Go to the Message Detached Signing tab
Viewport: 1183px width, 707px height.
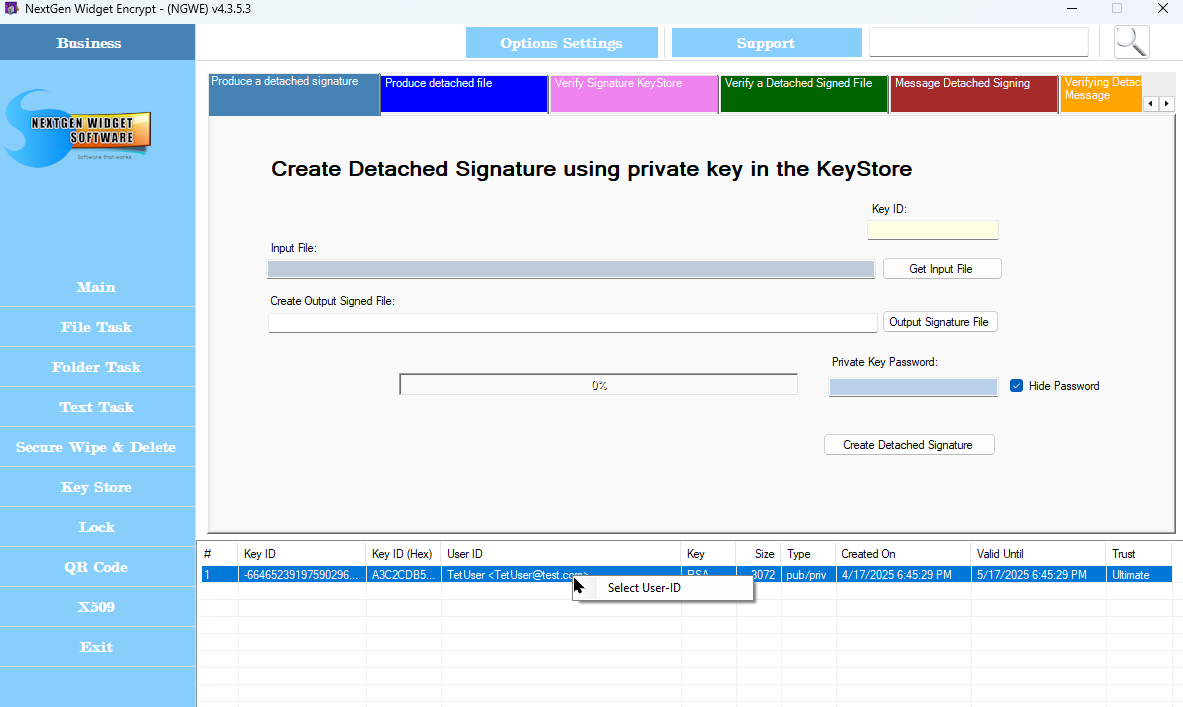click(974, 94)
